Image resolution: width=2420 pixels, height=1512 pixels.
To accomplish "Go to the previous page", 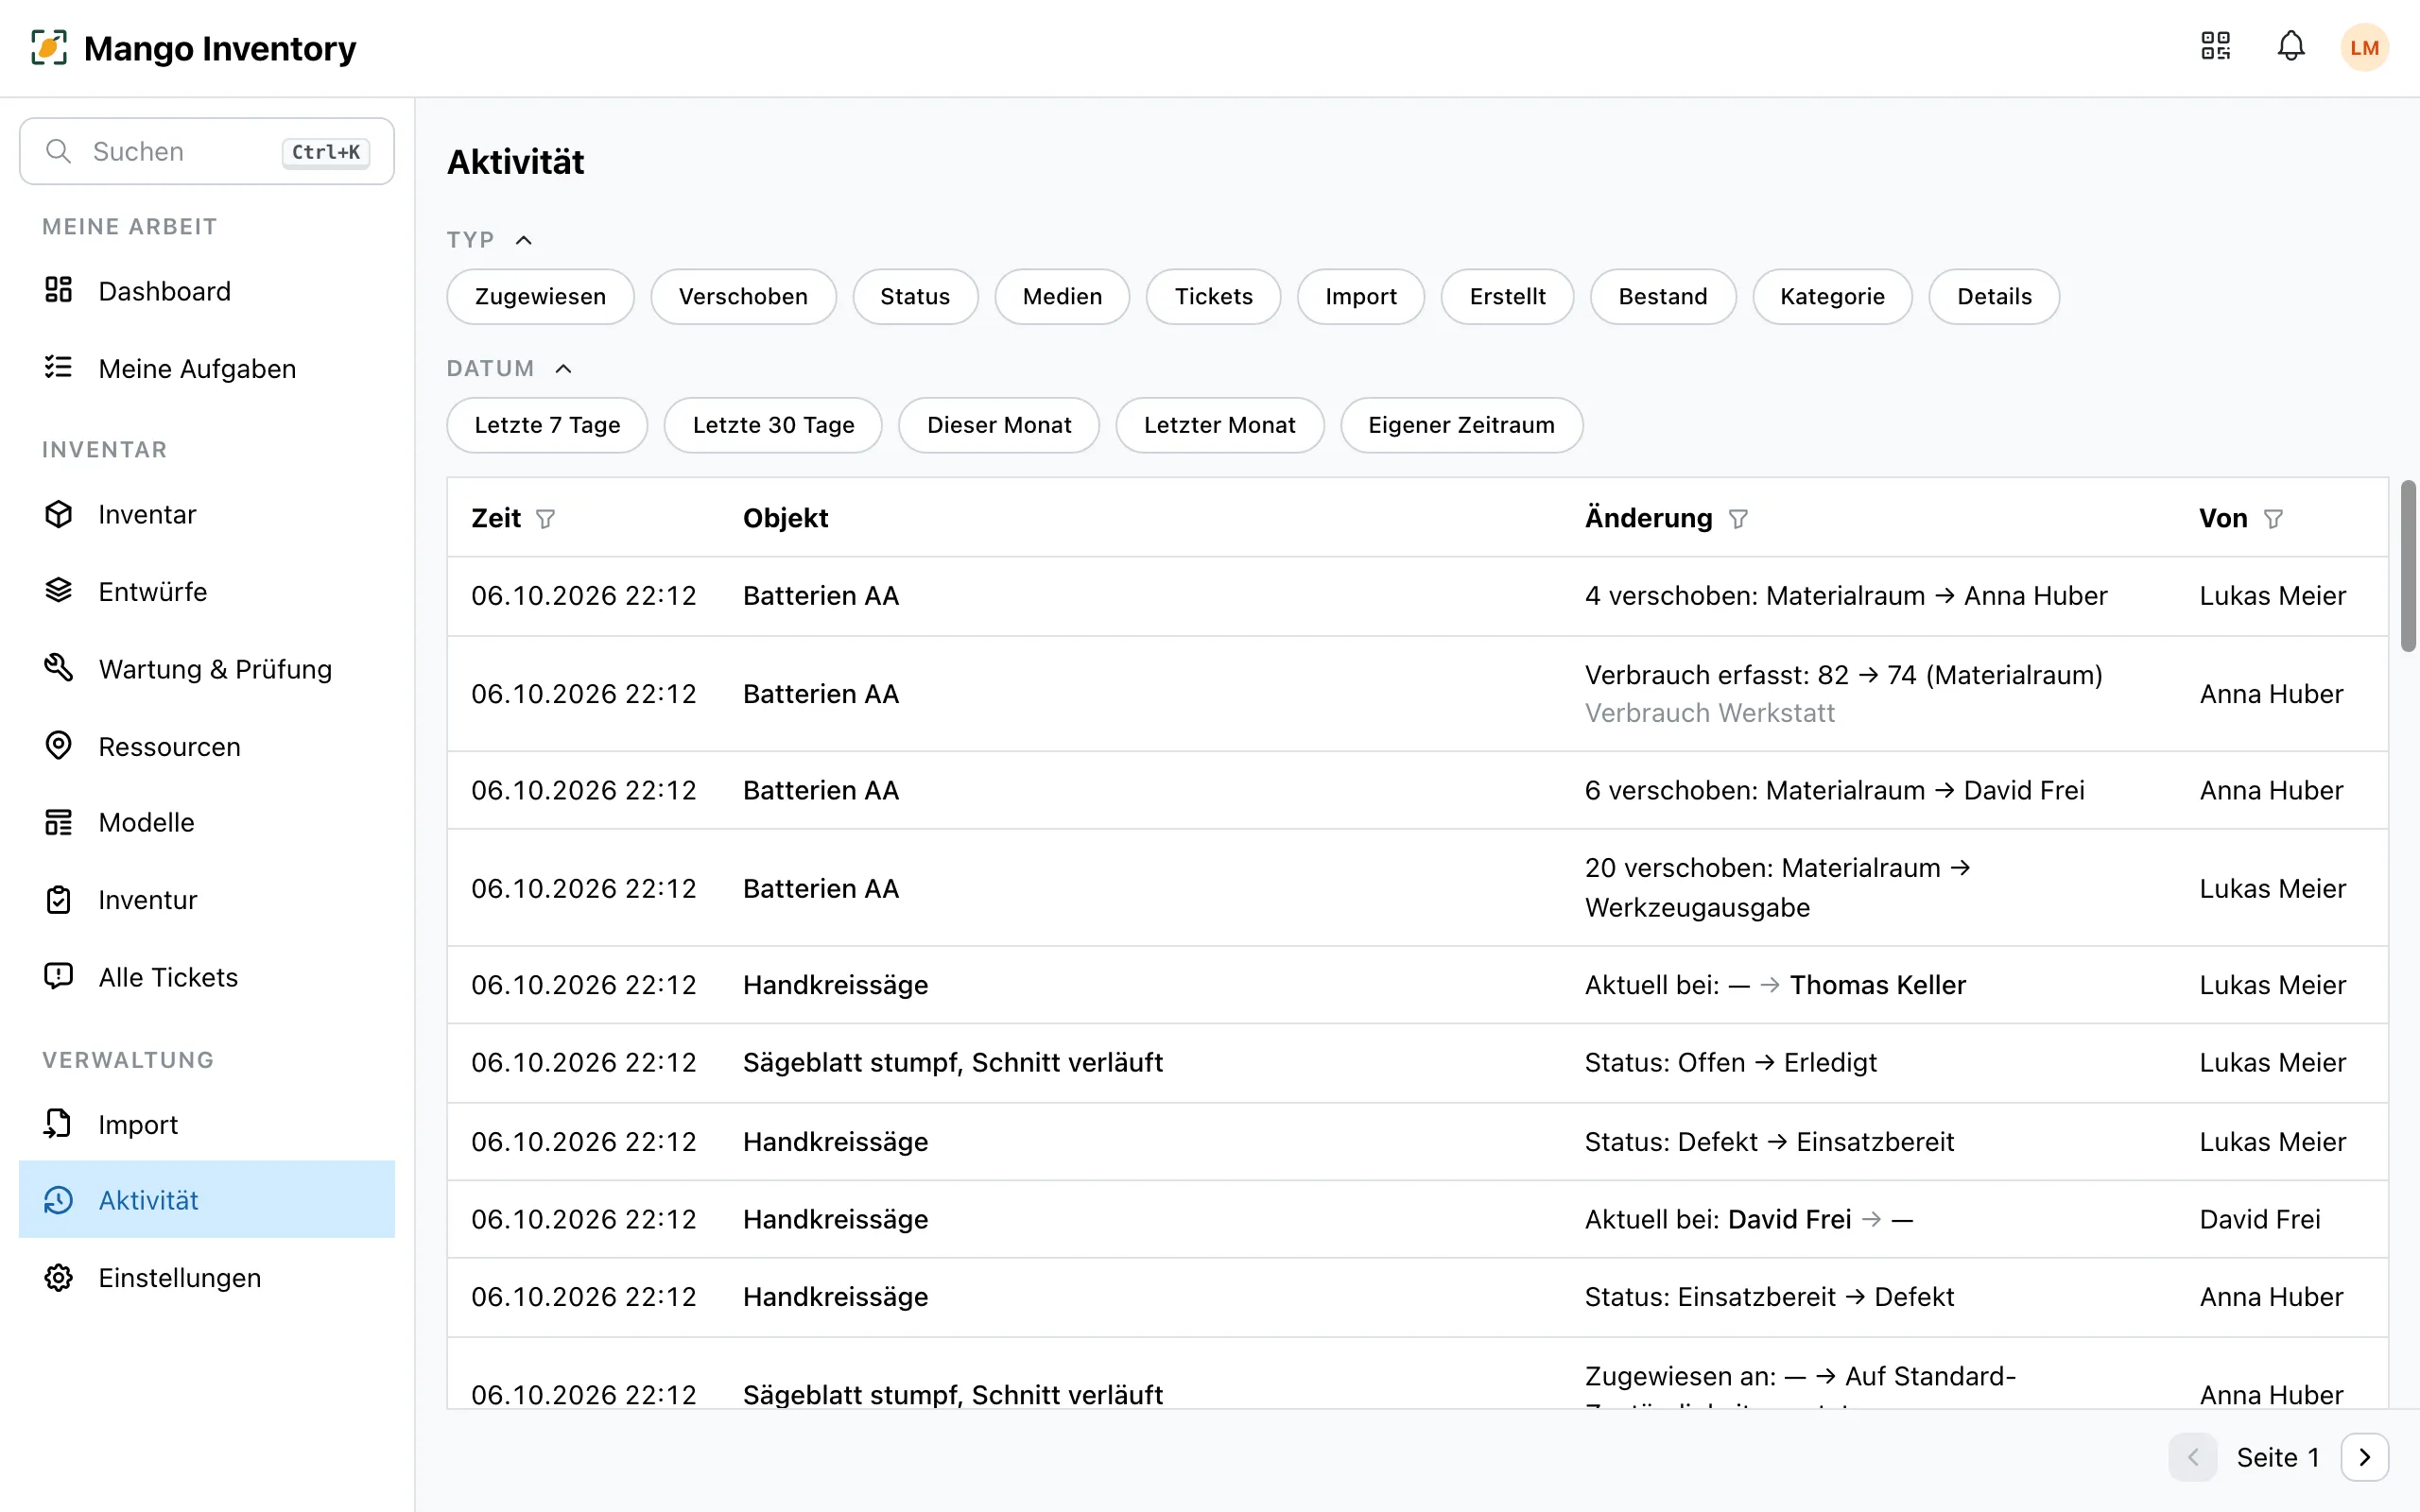I will point(2193,1457).
